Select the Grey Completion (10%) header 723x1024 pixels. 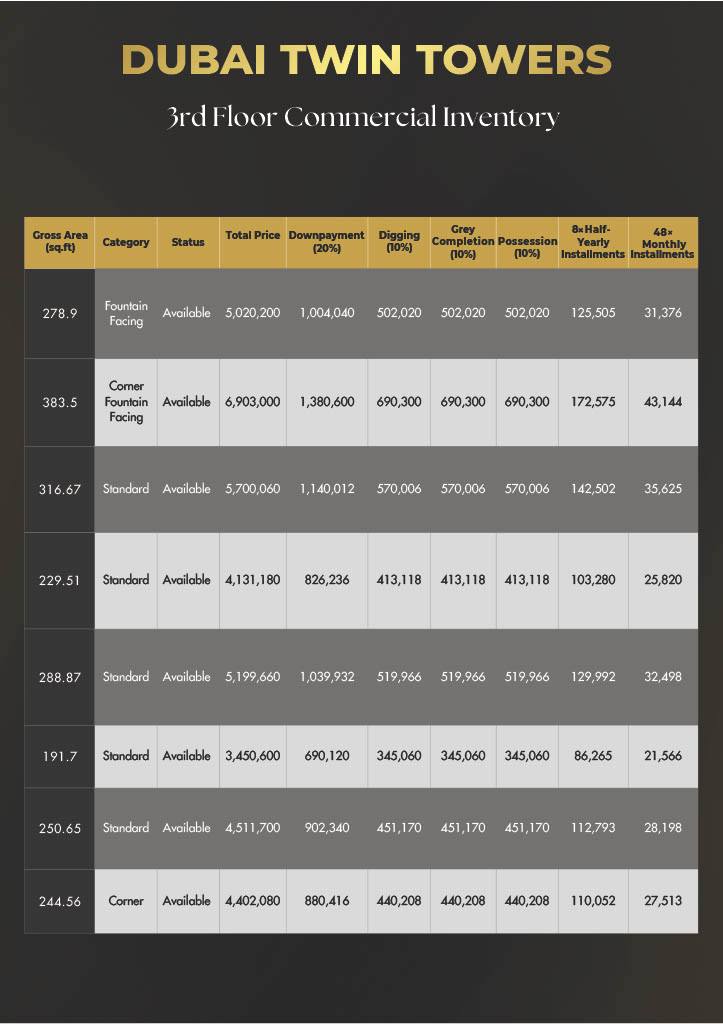[463, 242]
